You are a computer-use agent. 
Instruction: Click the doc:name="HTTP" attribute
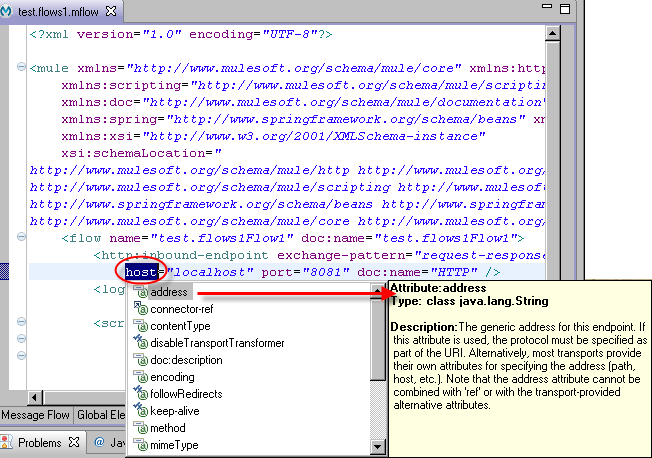(x=417, y=272)
